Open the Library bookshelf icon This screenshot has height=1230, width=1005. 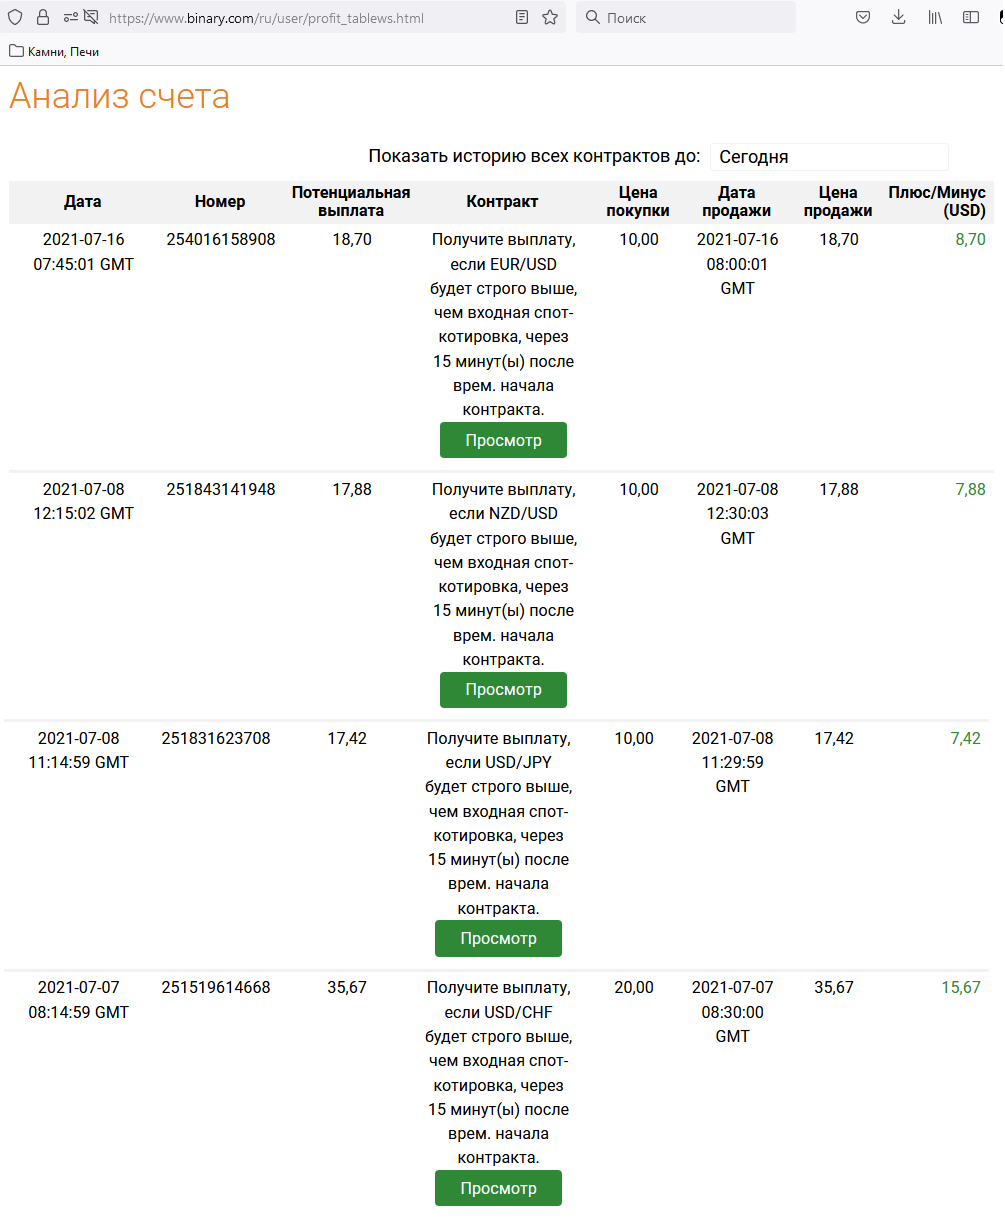coord(935,17)
